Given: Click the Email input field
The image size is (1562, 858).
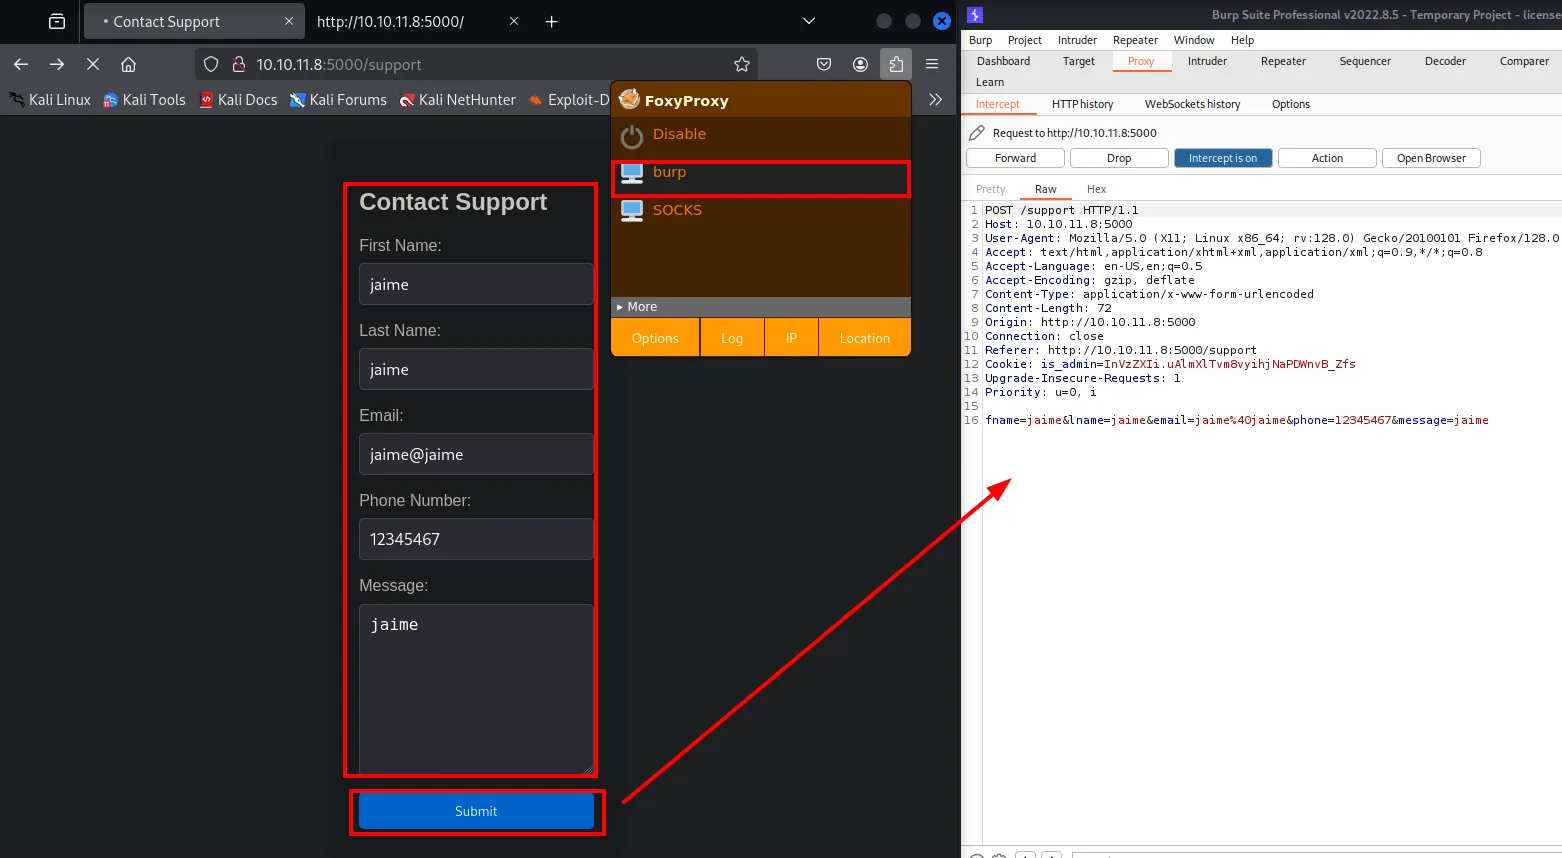Looking at the screenshot, I should point(476,454).
